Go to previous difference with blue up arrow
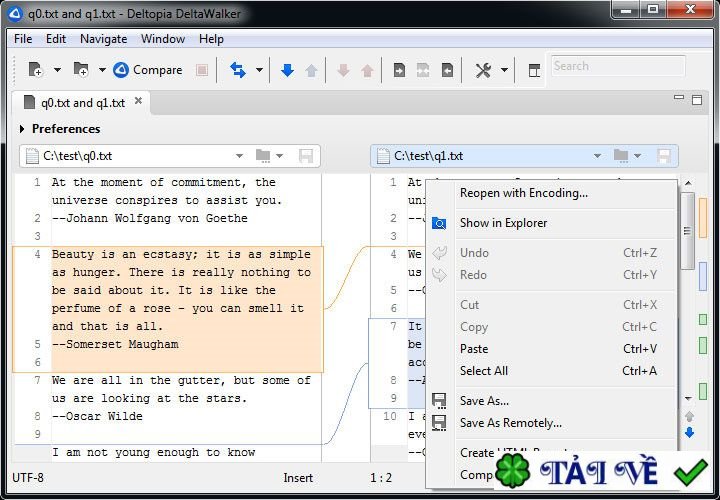Image resolution: width=720 pixels, height=500 pixels. [311, 70]
